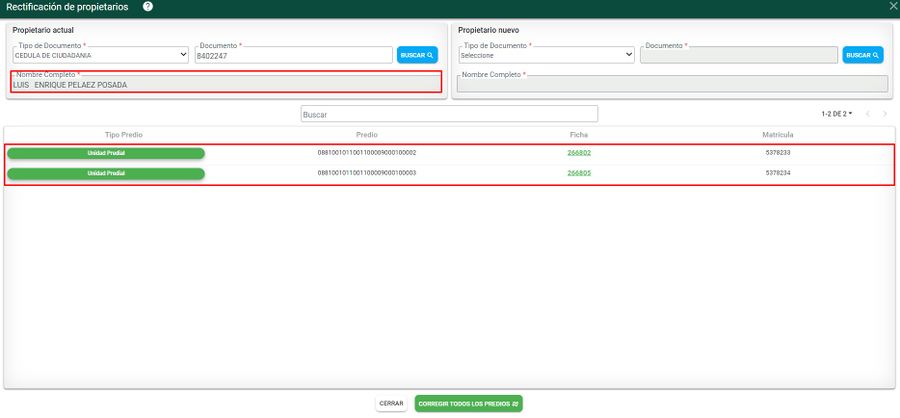Go to next page of results
Screen dimensions: 900x418
pos(885,114)
